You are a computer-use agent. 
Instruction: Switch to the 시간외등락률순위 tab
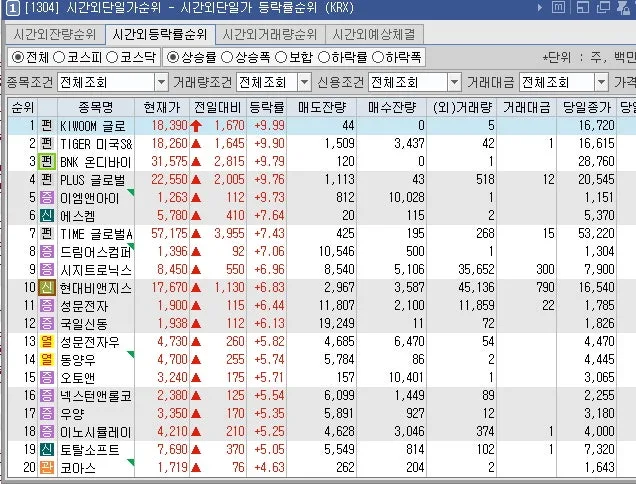click(160, 34)
